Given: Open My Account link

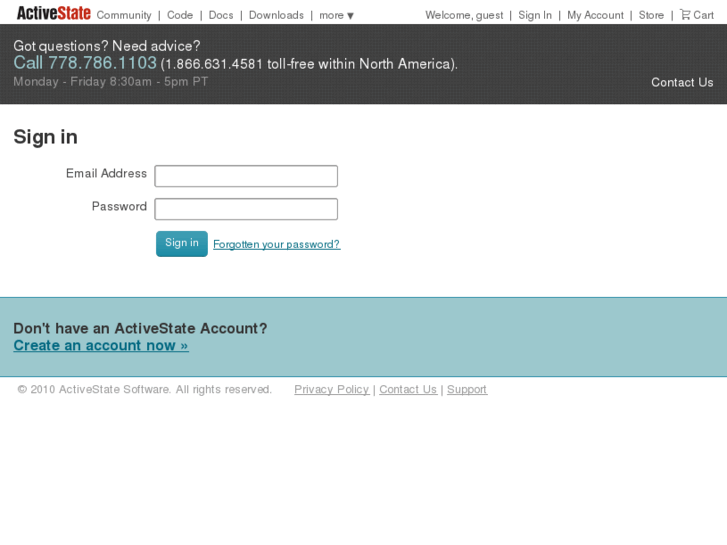Looking at the screenshot, I should 595,15.
